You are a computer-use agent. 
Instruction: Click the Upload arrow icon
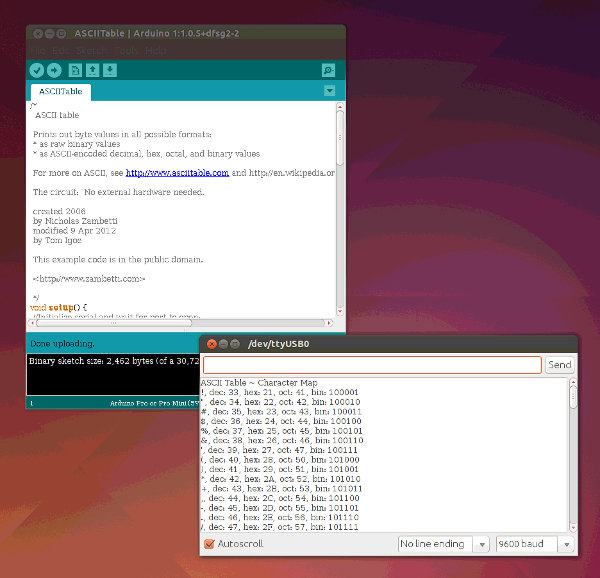tap(54, 70)
